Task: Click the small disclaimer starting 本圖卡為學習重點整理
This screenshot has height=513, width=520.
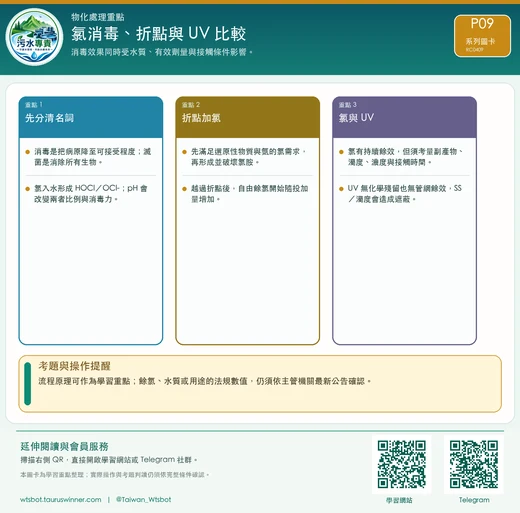Action: pyautogui.click(x=114, y=475)
